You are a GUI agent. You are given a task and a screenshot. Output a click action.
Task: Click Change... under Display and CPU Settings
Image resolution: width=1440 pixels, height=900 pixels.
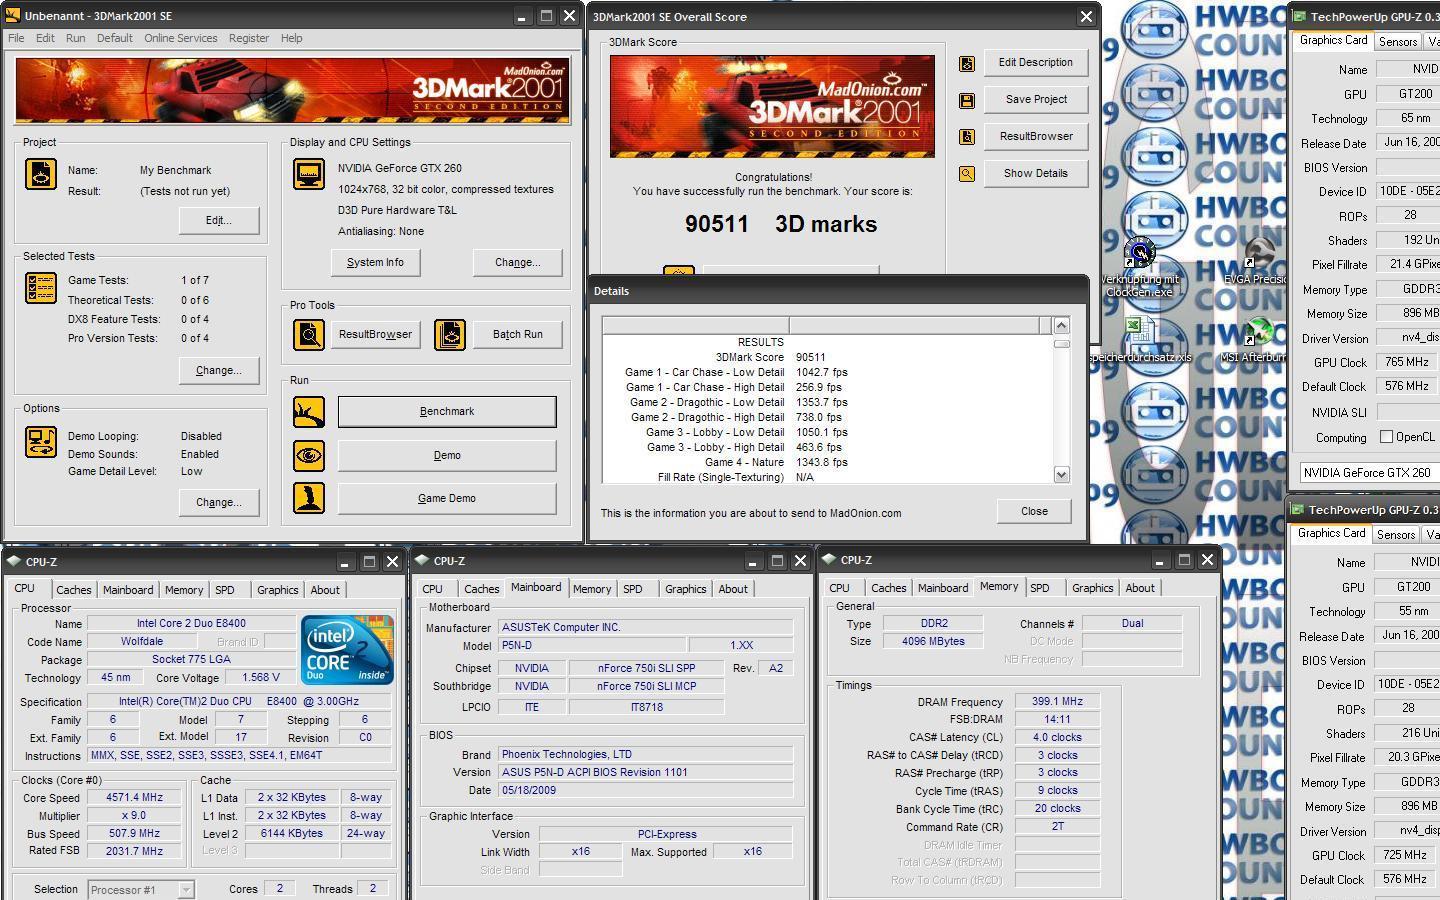pyautogui.click(x=517, y=262)
